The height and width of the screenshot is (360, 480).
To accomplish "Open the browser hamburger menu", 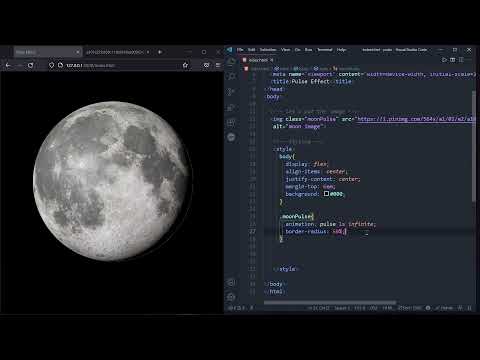I will click(218, 65).
